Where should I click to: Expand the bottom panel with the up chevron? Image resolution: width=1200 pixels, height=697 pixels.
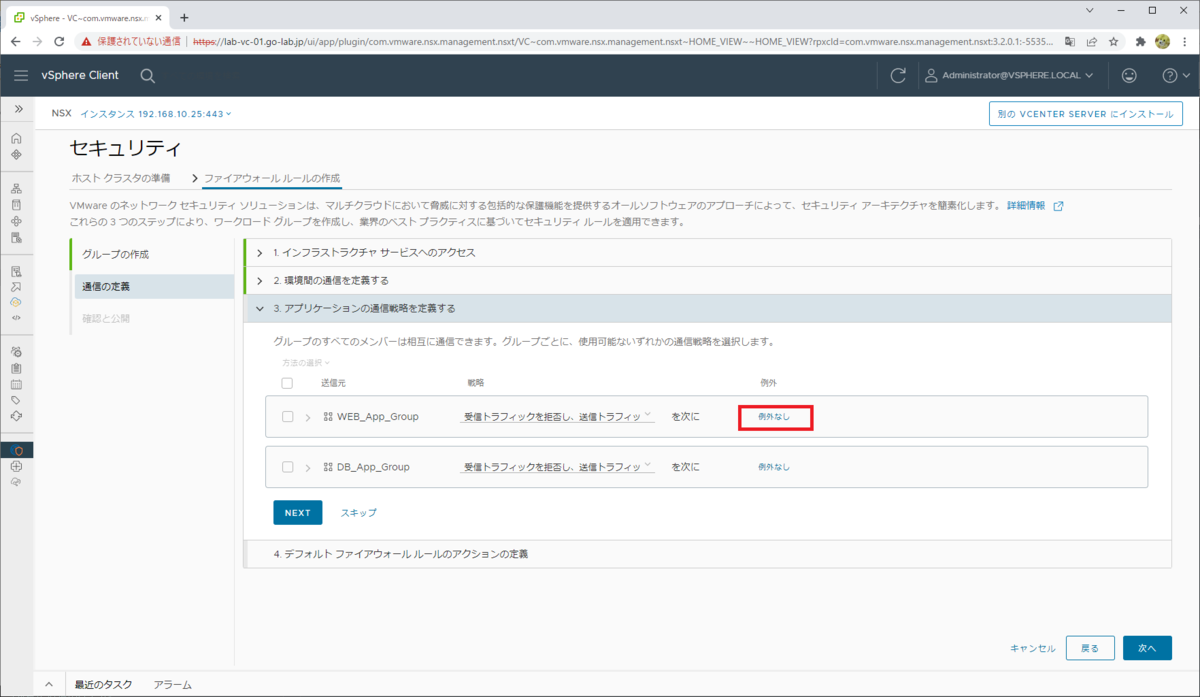48,685
